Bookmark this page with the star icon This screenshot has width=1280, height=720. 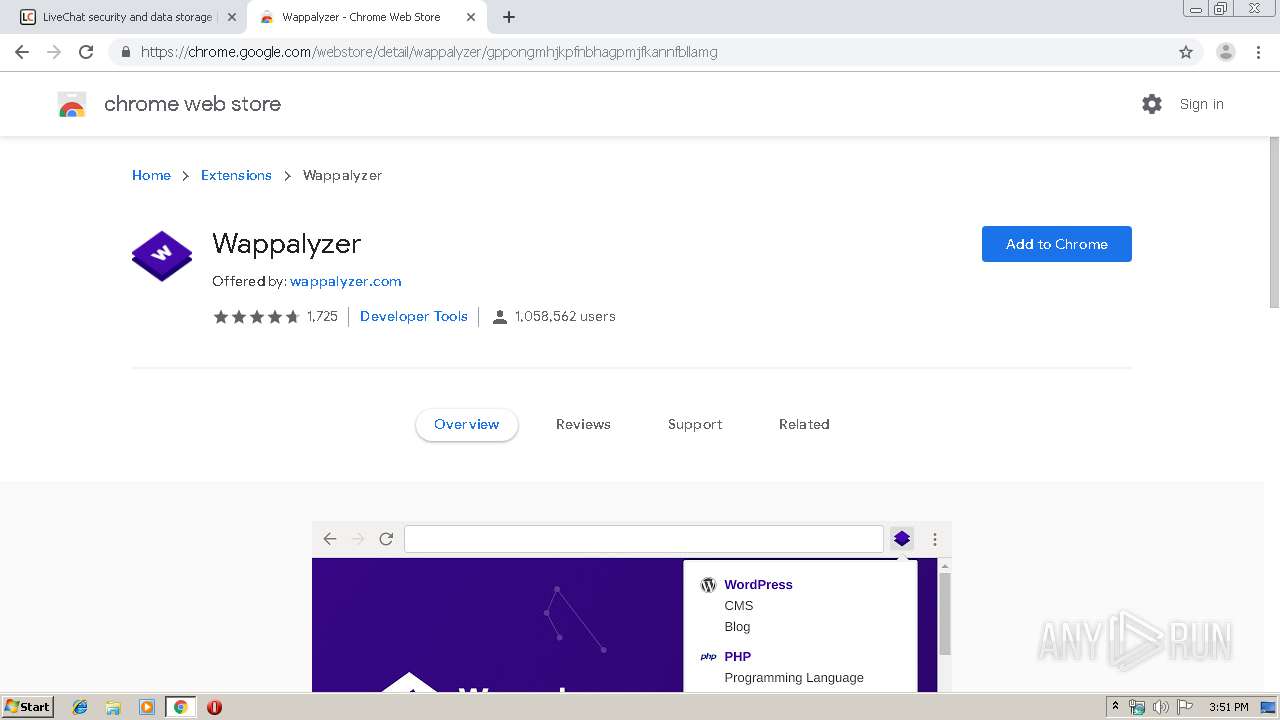pos(1186,52)
